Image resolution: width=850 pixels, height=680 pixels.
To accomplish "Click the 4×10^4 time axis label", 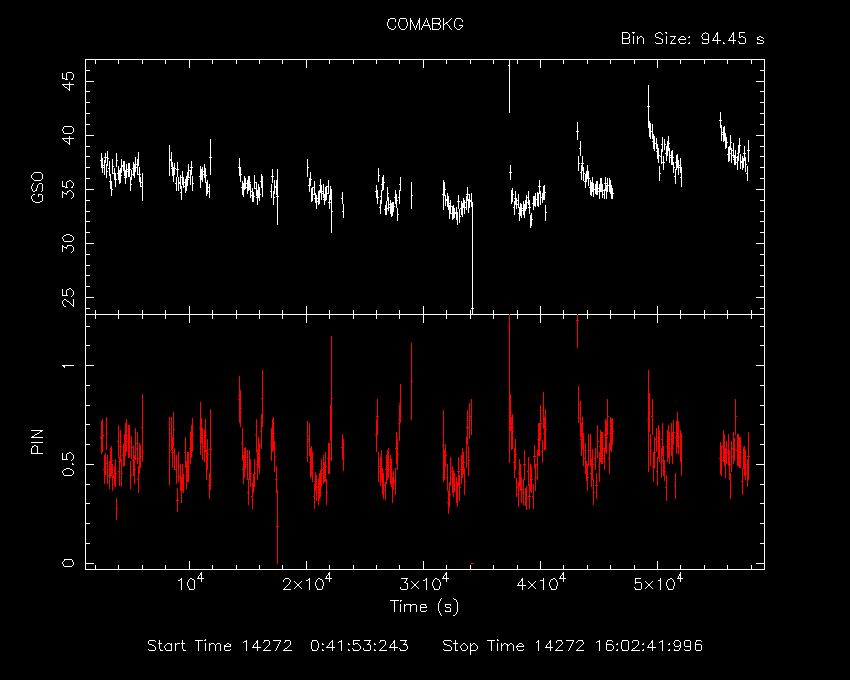I will 541,583.
